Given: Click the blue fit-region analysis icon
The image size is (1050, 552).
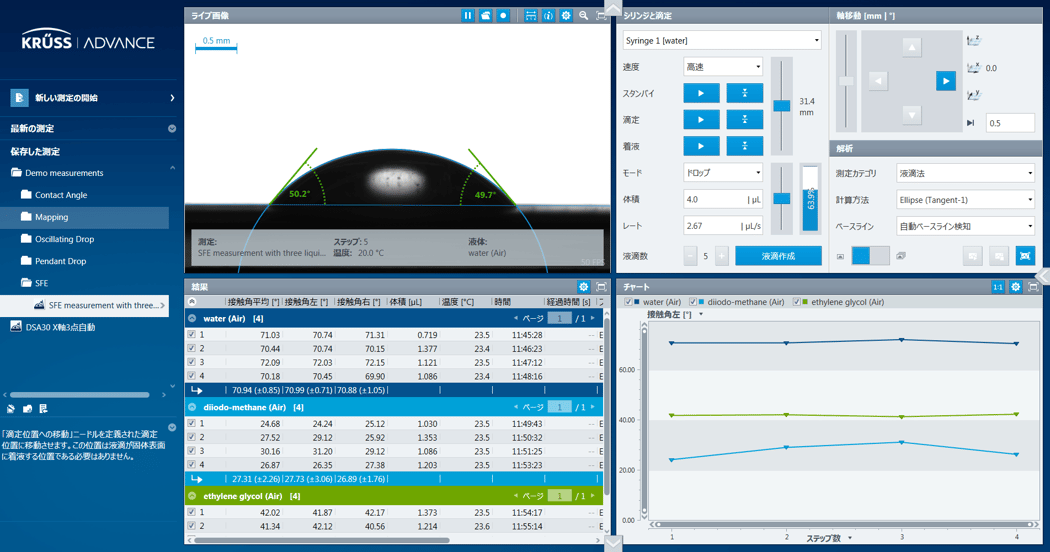Looking at the screenshot, I should (1025, 256).
